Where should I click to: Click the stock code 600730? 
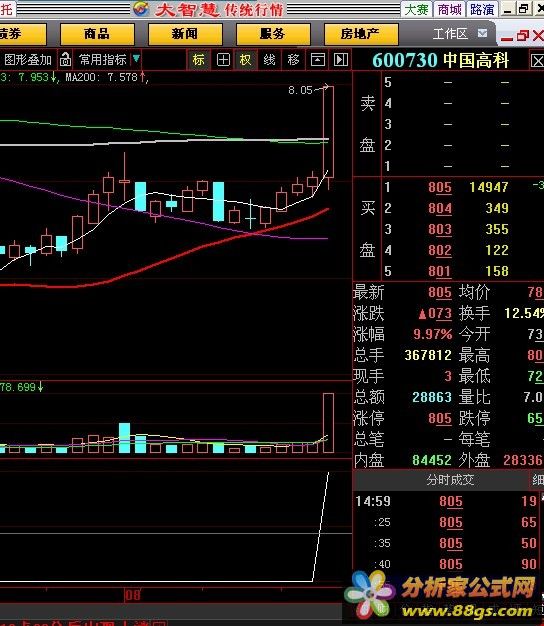click(x=405, y=61)
